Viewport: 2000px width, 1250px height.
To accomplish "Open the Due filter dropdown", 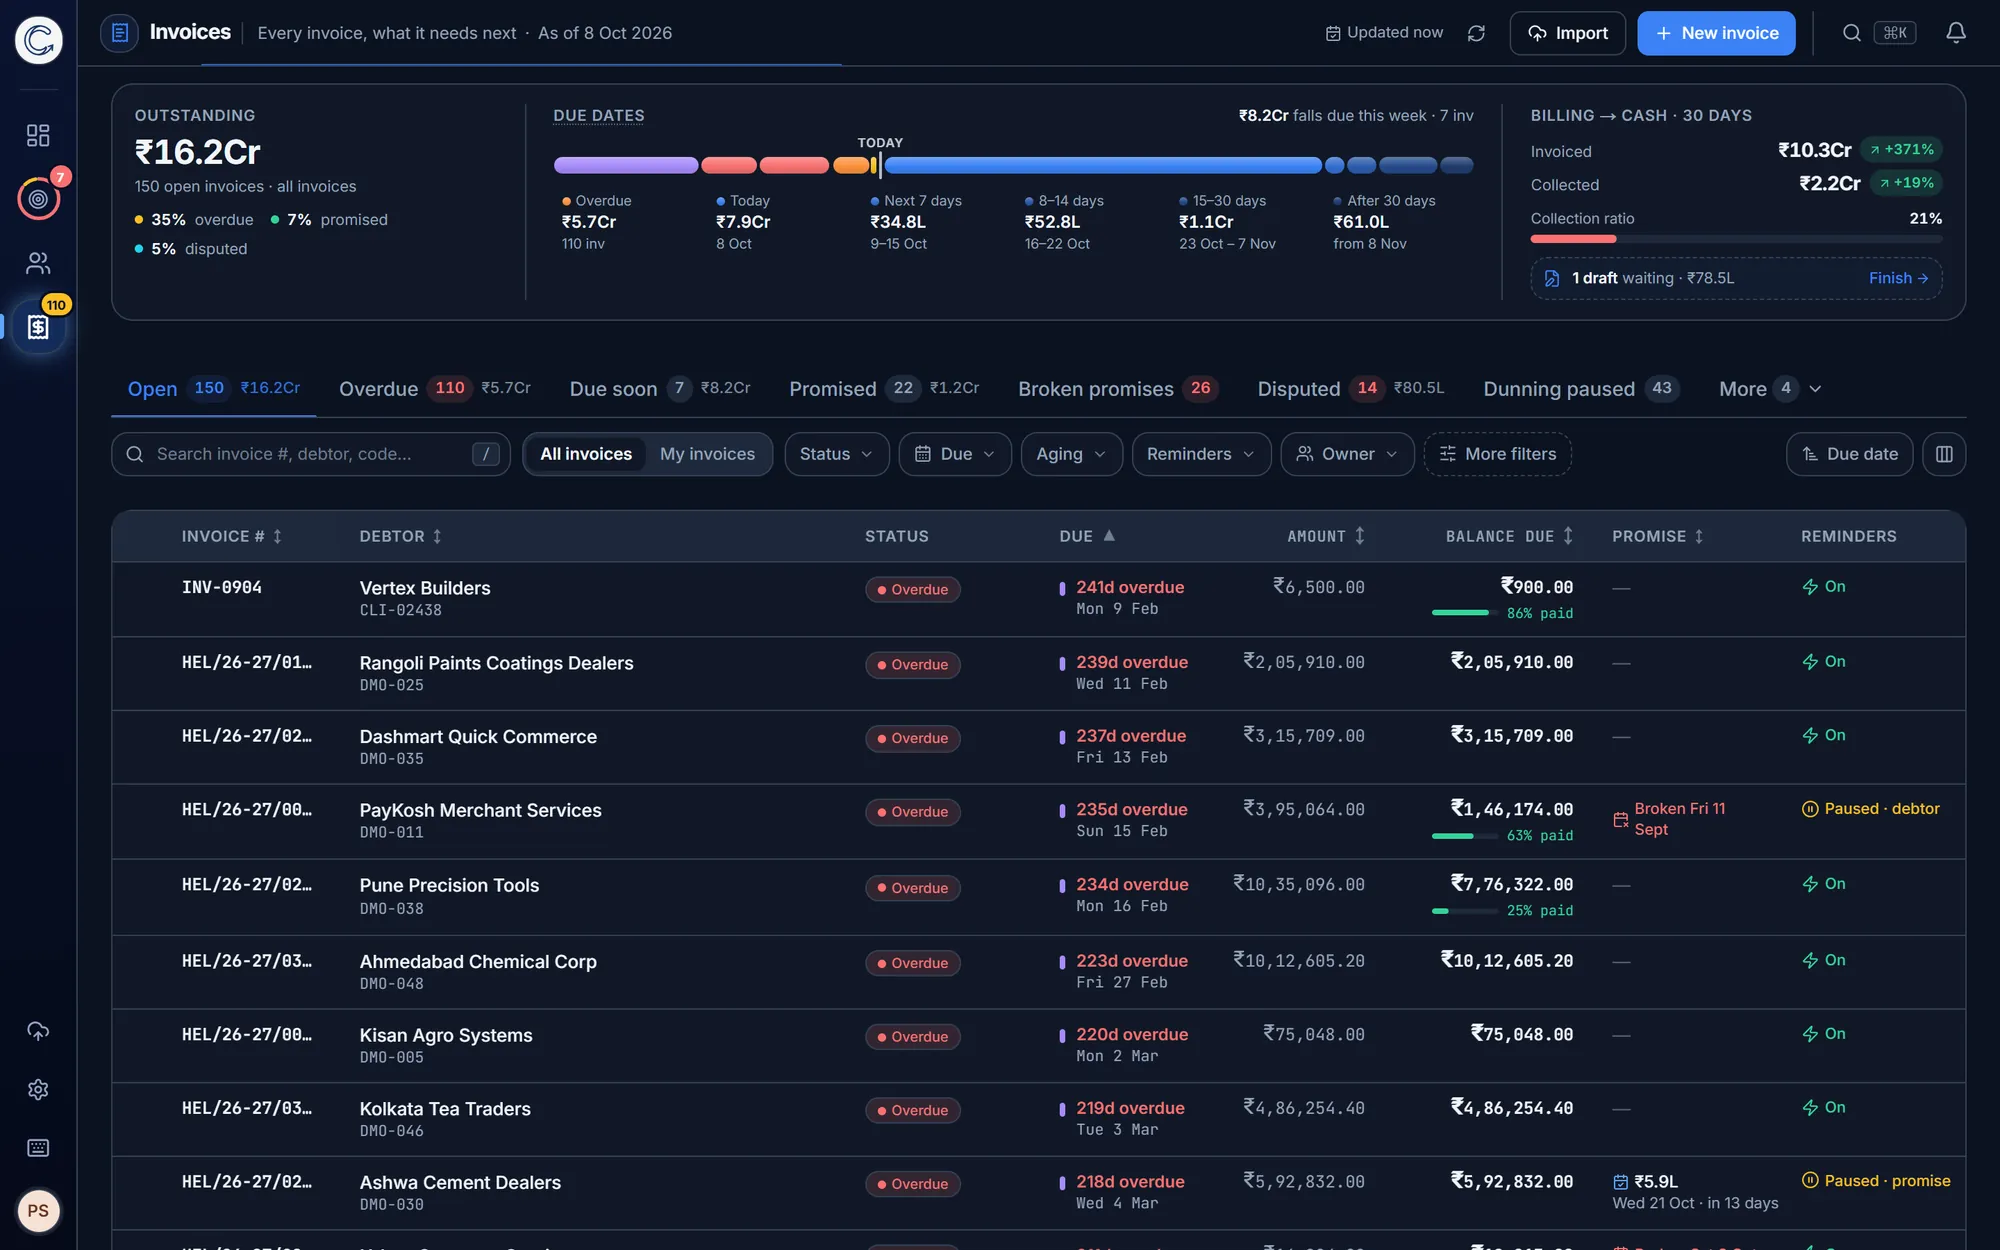I will 955,454.
